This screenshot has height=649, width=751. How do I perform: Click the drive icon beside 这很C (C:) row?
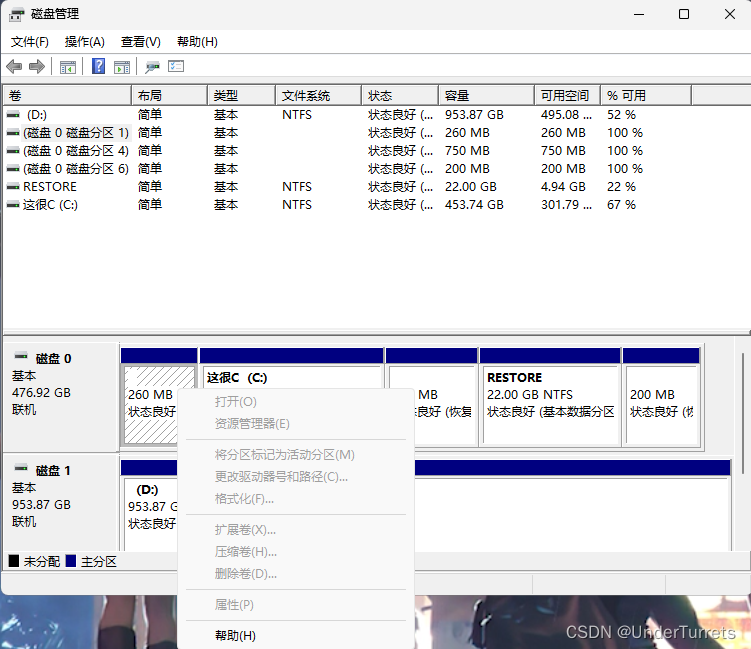coord(13,205)
